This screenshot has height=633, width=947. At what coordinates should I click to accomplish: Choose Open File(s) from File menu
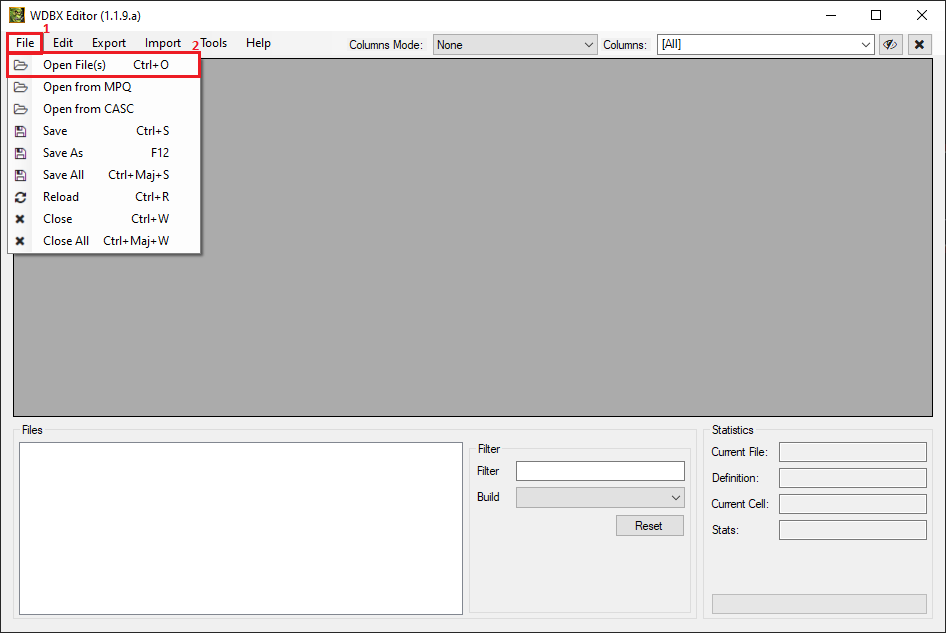tap(103, 65)
